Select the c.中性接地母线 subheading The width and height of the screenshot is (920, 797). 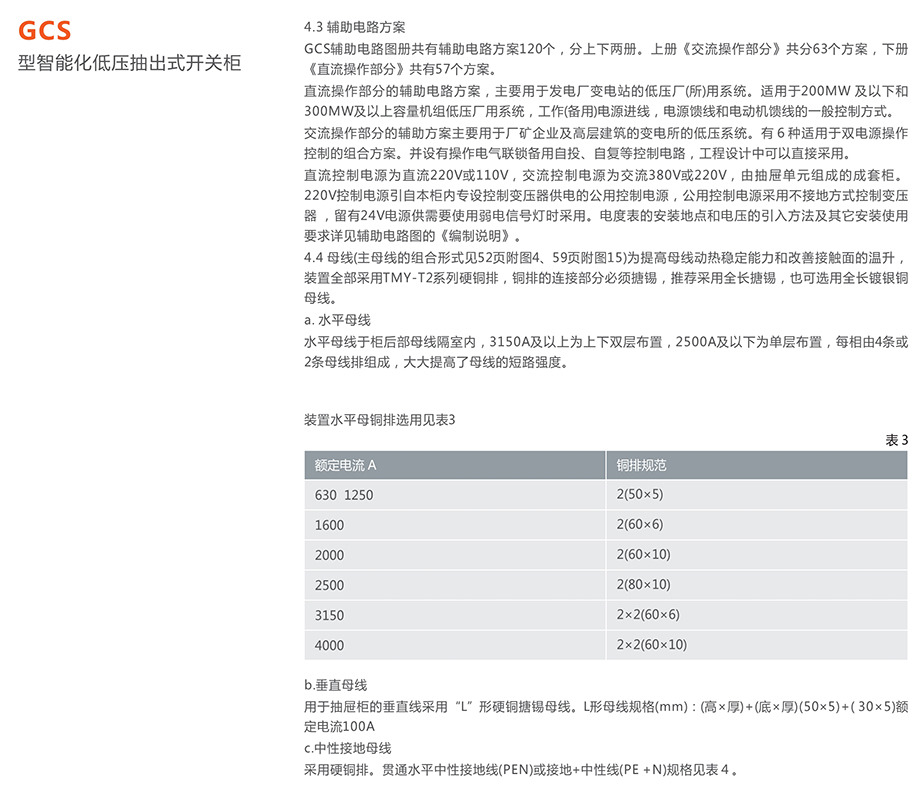pos(347,748)
